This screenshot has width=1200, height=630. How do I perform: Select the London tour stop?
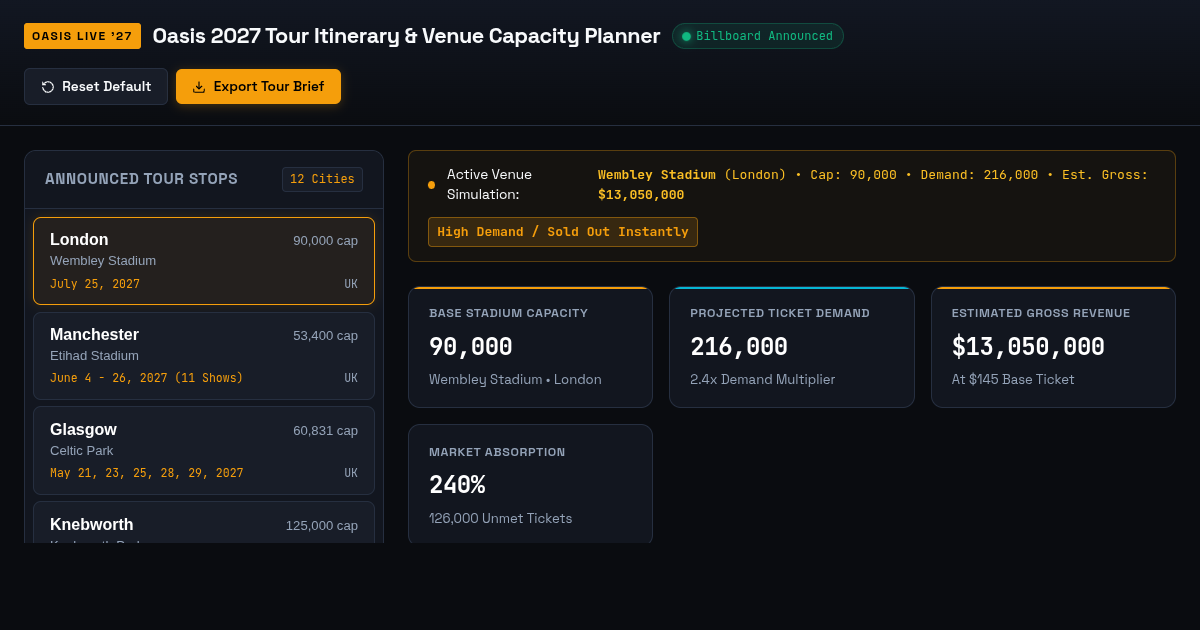point(204,261)
